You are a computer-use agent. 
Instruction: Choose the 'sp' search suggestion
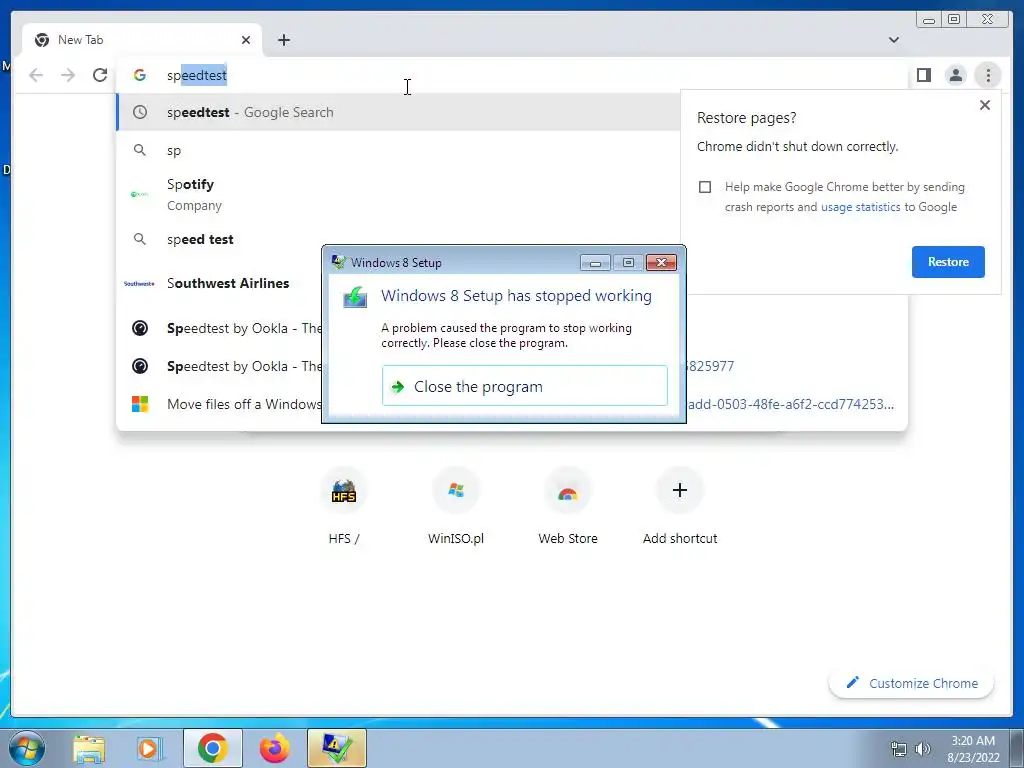(398, 150)
